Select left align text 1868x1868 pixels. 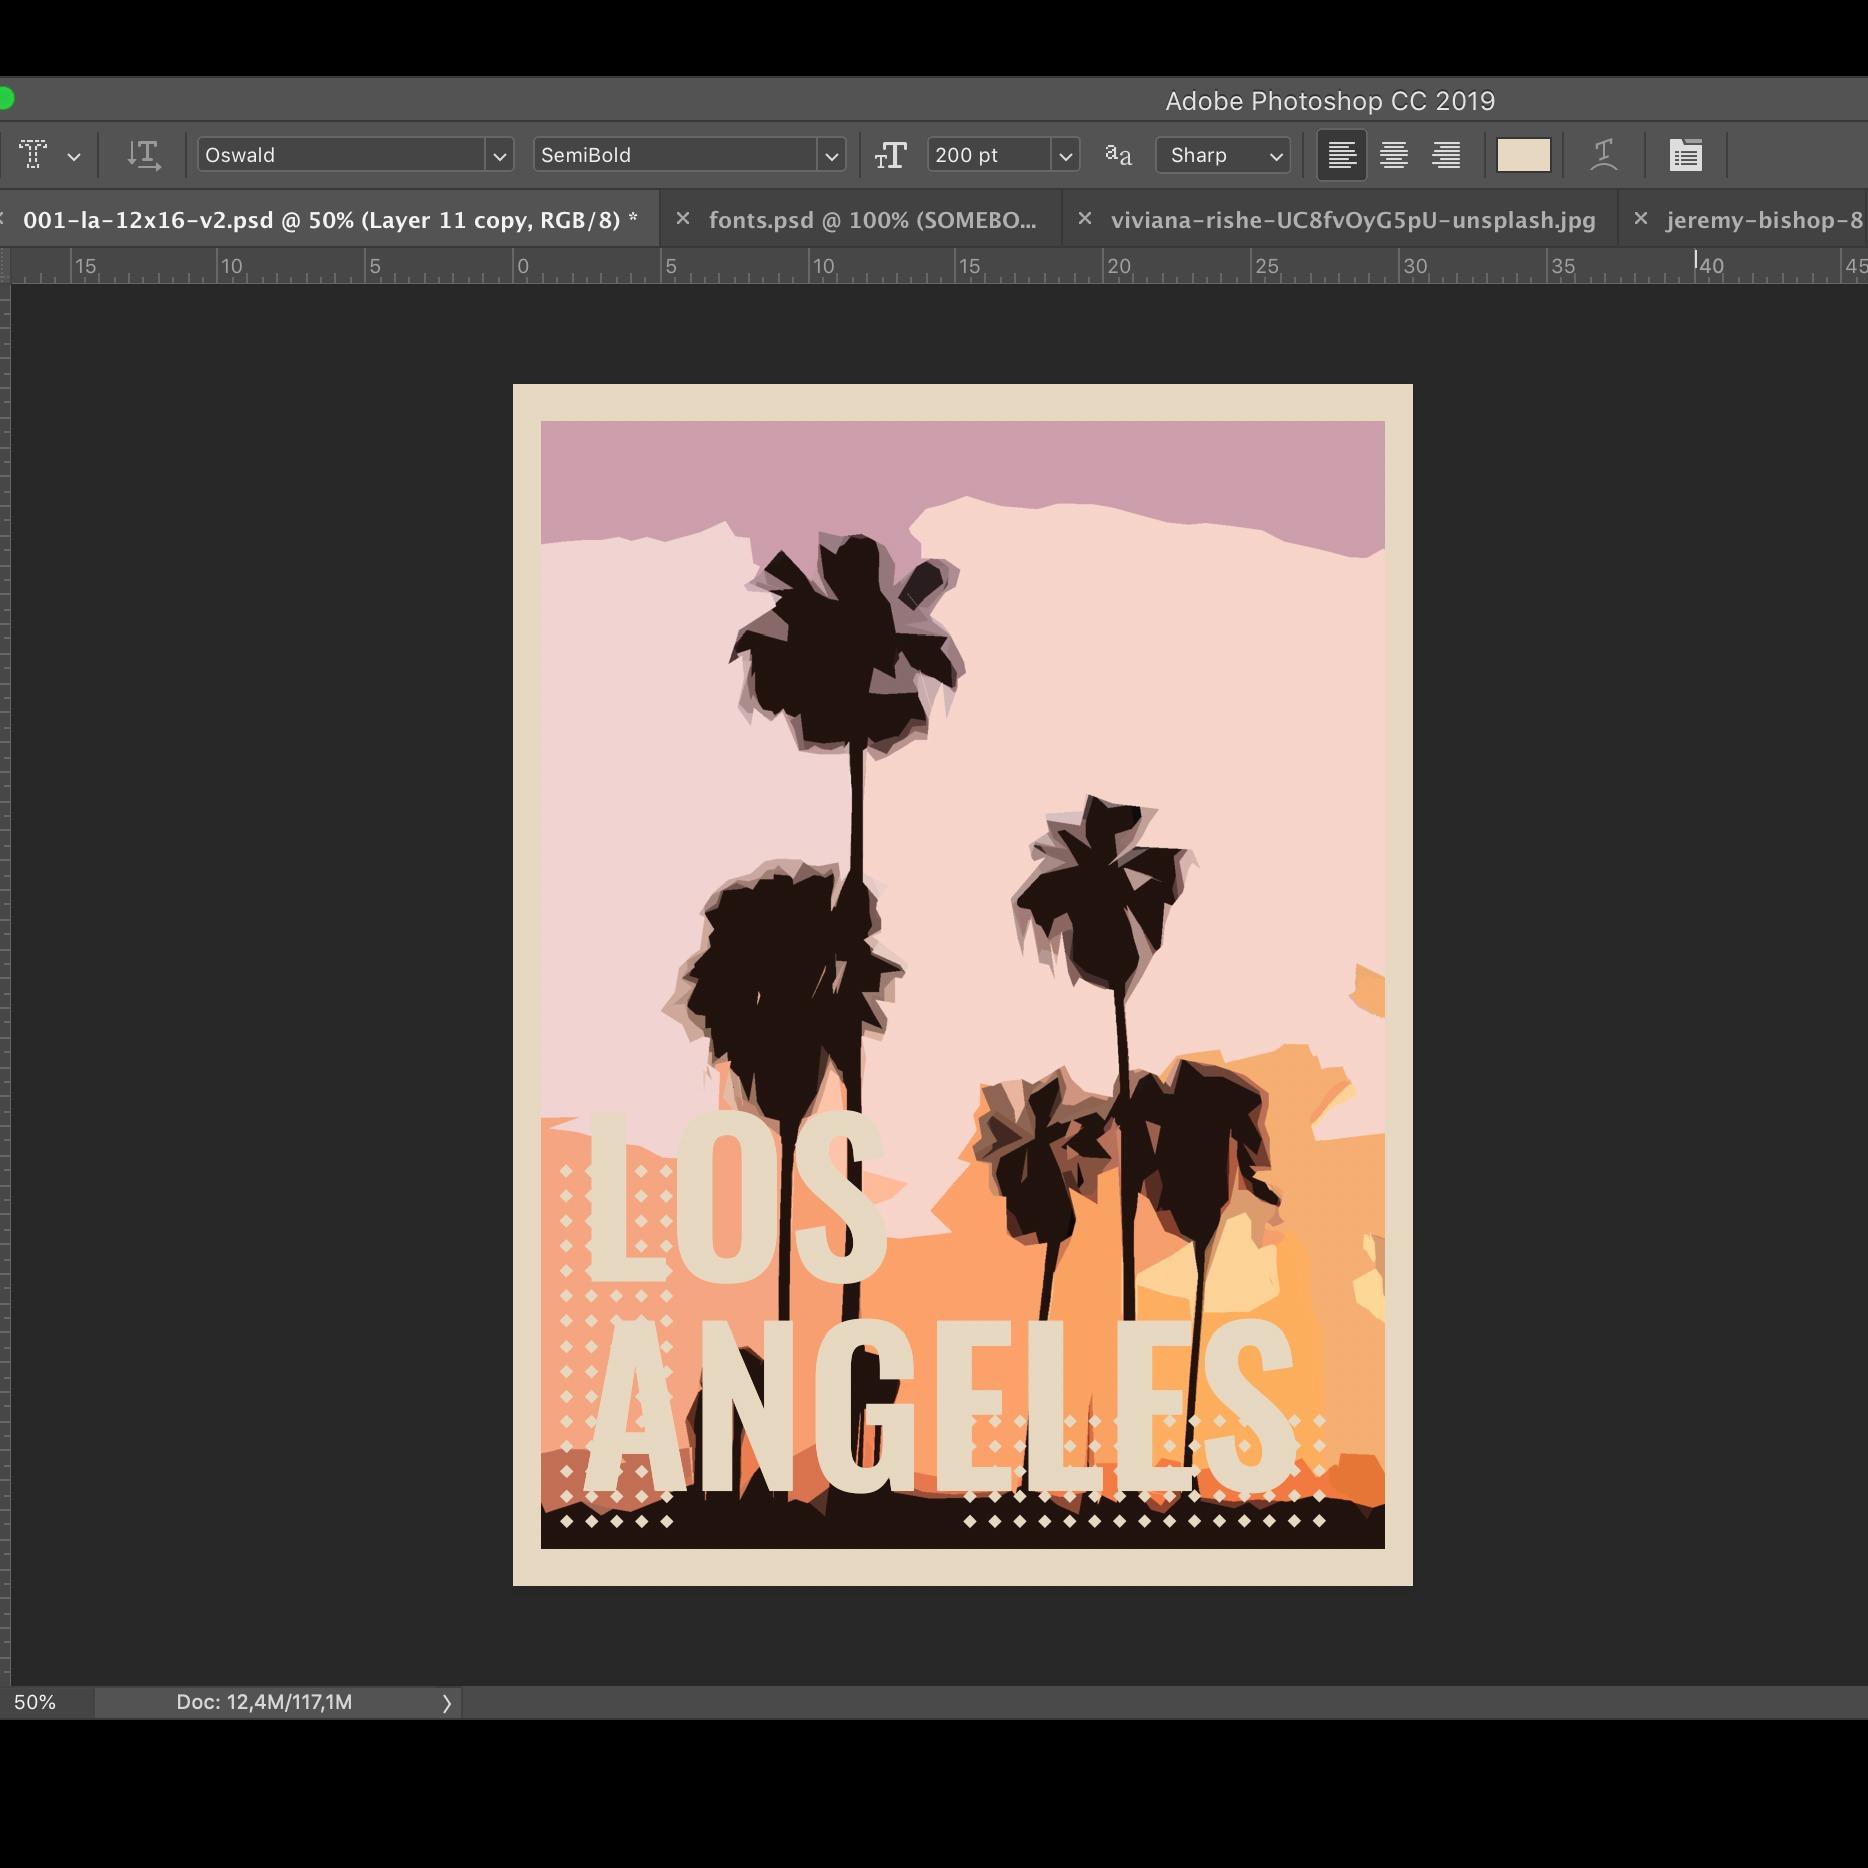(x=1342, y=155)
